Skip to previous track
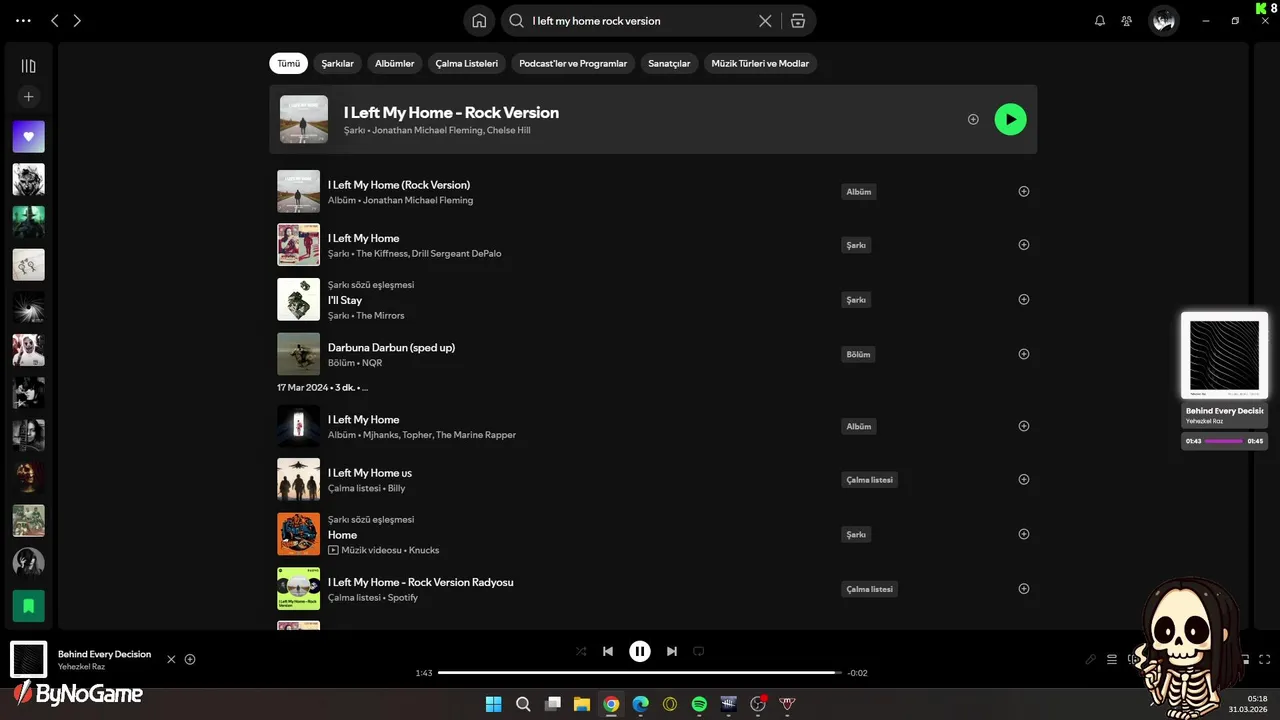Screen dimensions: 1280x720 pos(608,651)
